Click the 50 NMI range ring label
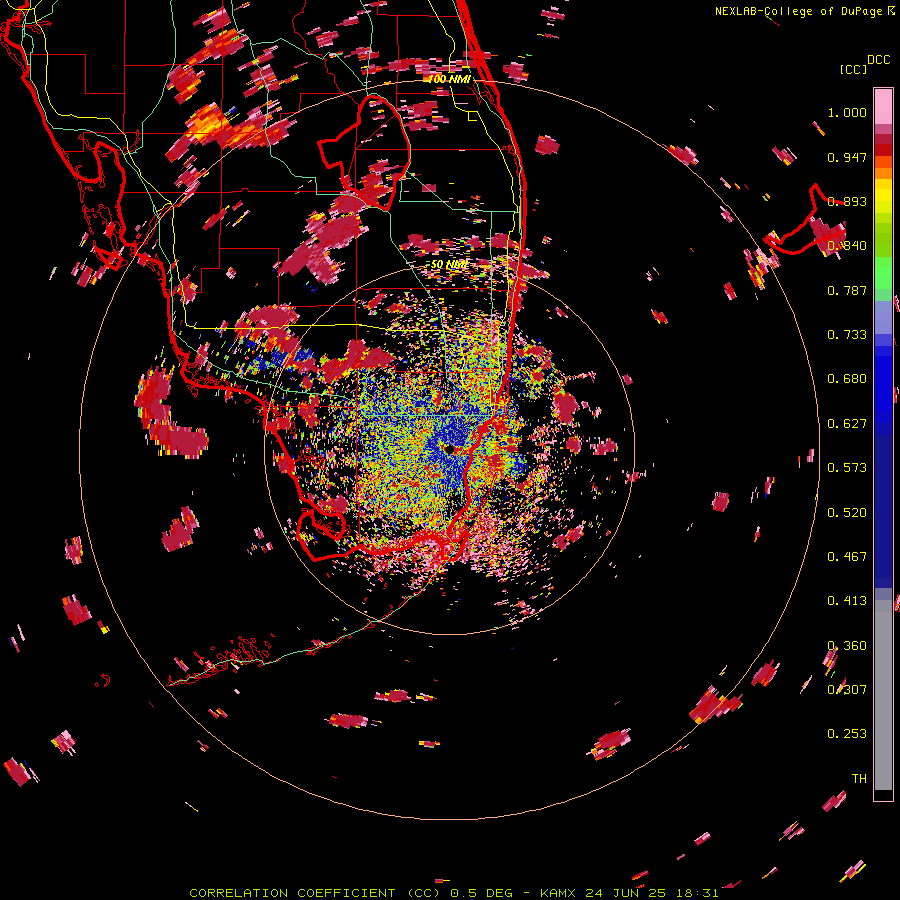The height and width of the screenshot is (900, 900). click(449, 265)
